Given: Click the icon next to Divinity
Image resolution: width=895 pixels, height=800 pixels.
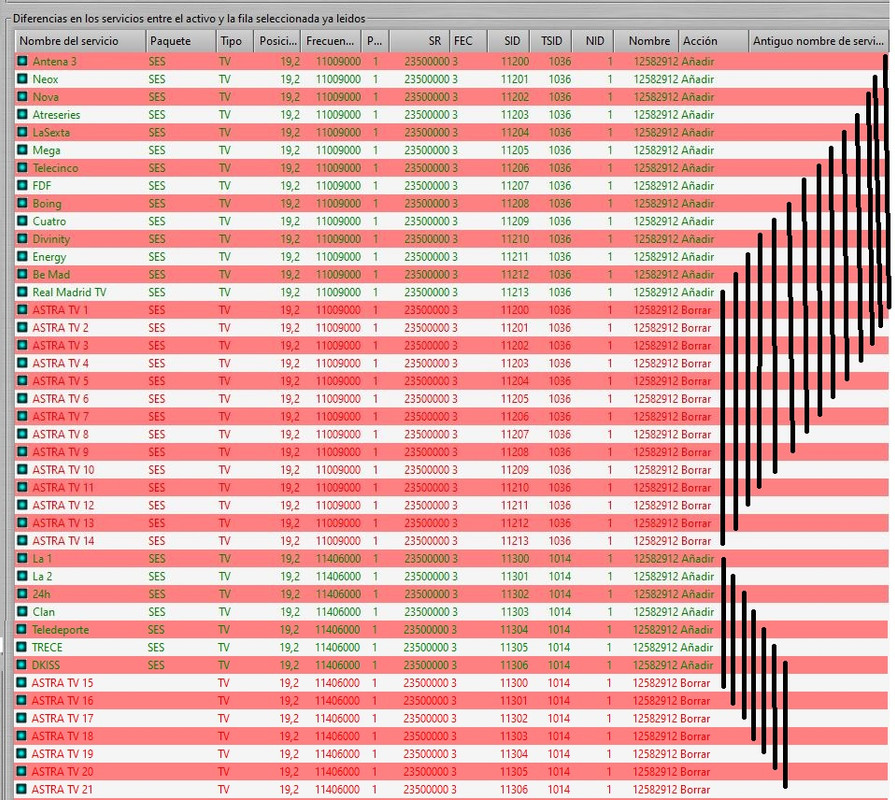Looking at the screenshot, I should point(22,239).
